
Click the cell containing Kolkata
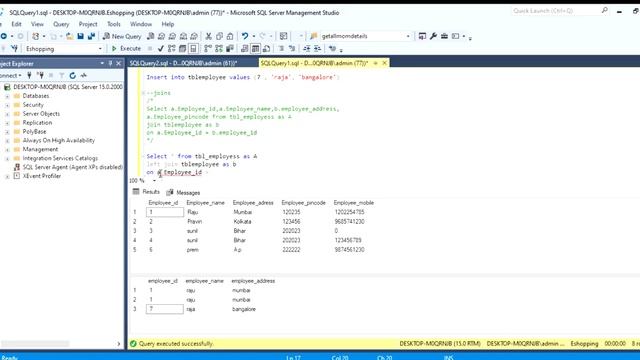point(242,222)
